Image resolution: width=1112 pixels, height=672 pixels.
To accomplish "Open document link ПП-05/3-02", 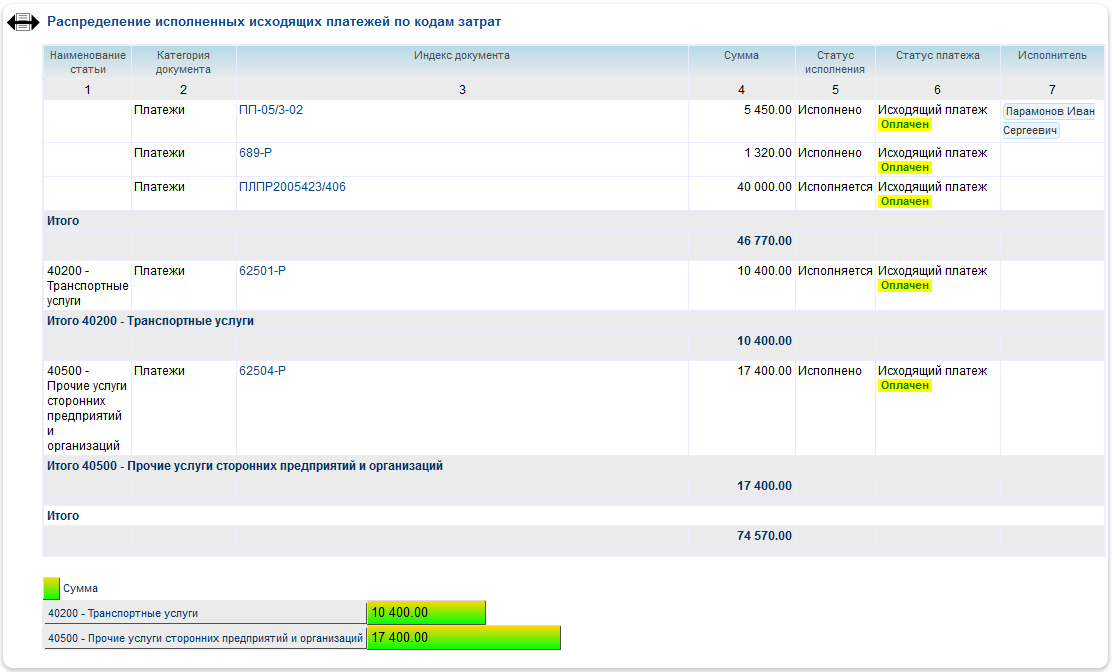I will [271, 110].
